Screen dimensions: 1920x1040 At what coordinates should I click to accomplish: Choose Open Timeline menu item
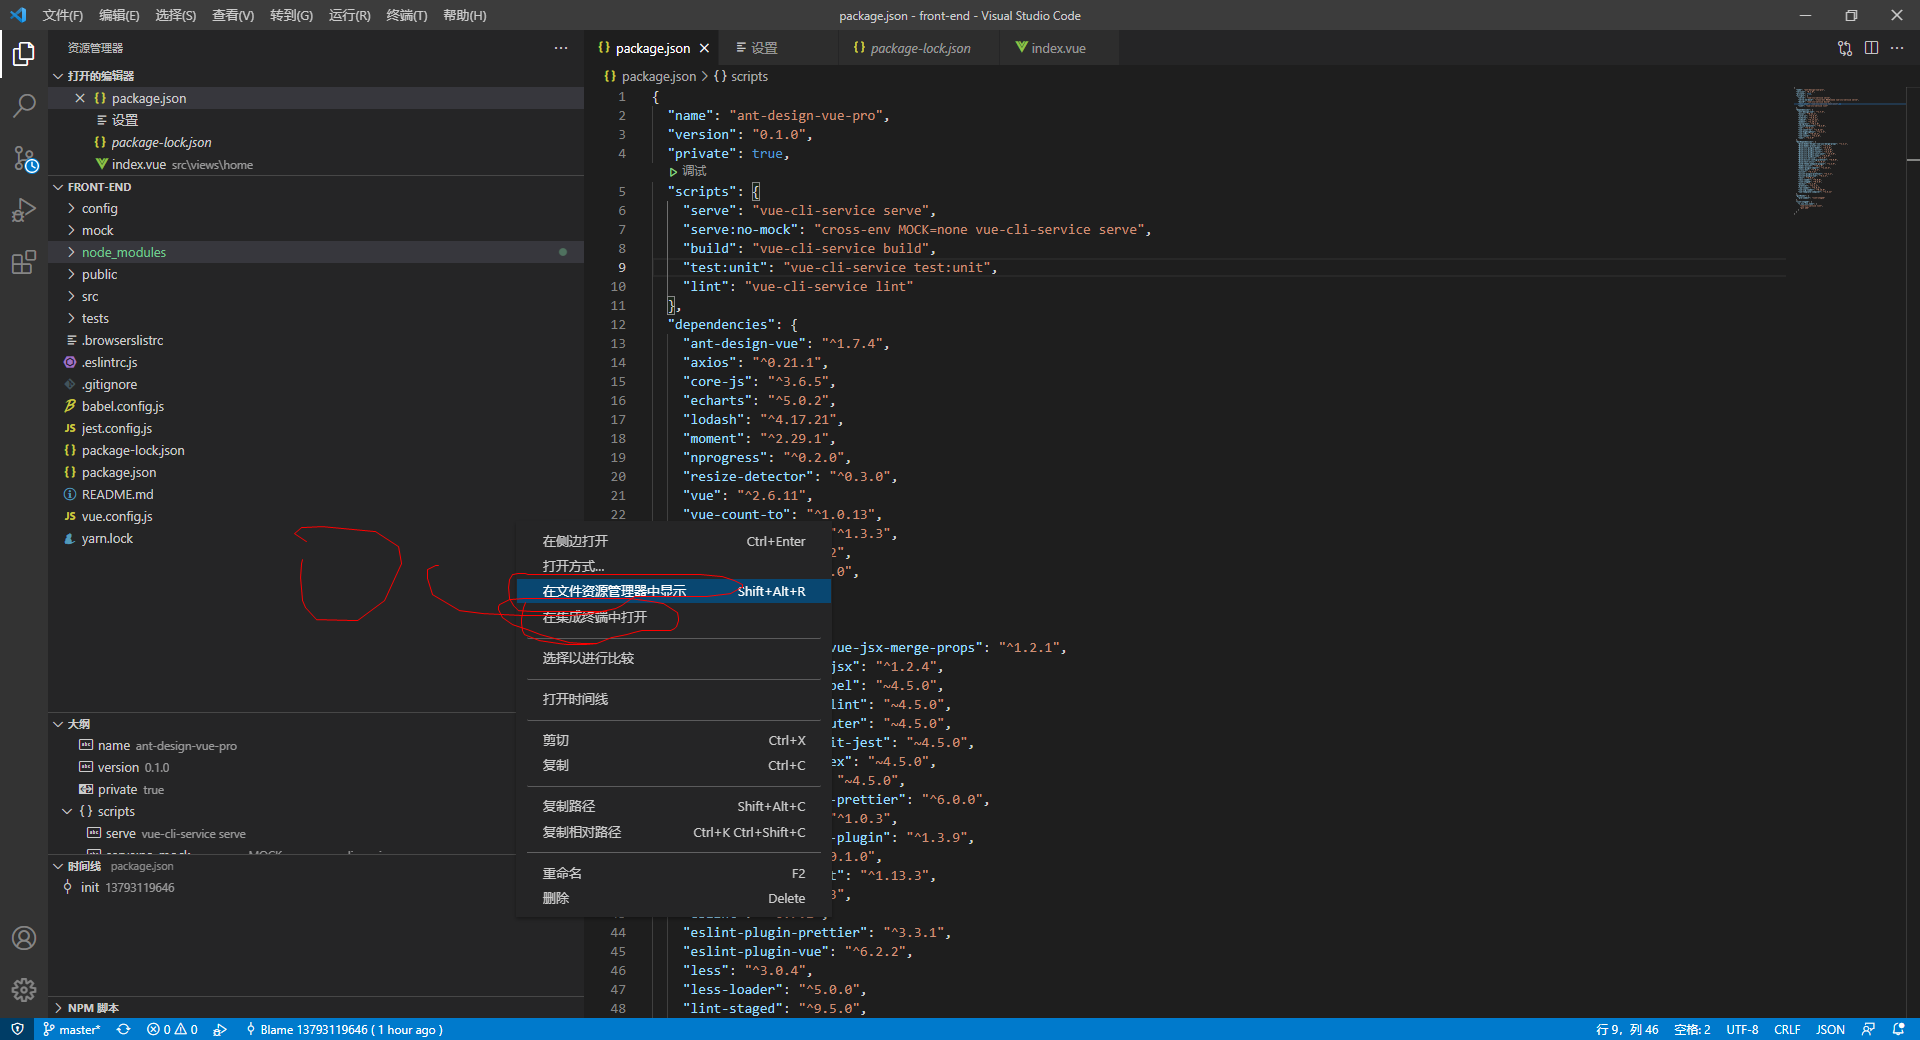674,699
